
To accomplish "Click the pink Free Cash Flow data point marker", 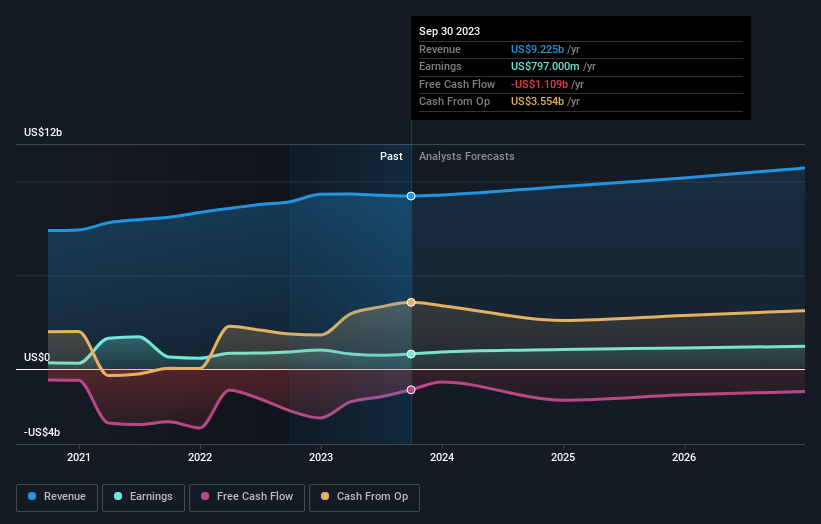I will click(x=411, y=389).
